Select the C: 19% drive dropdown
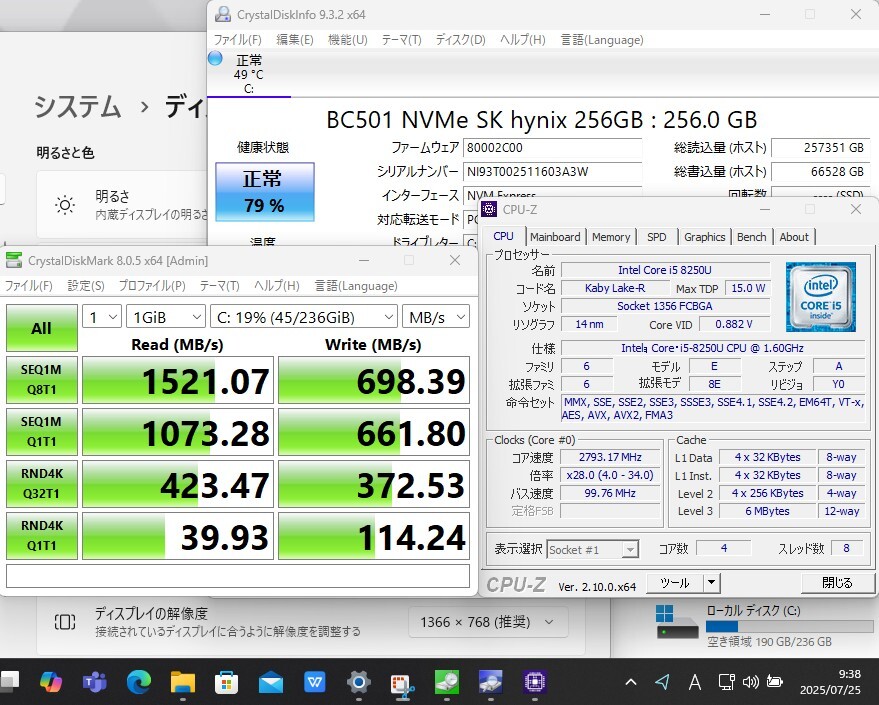Viewport: 879px width, 705px height. pos(303,317)
